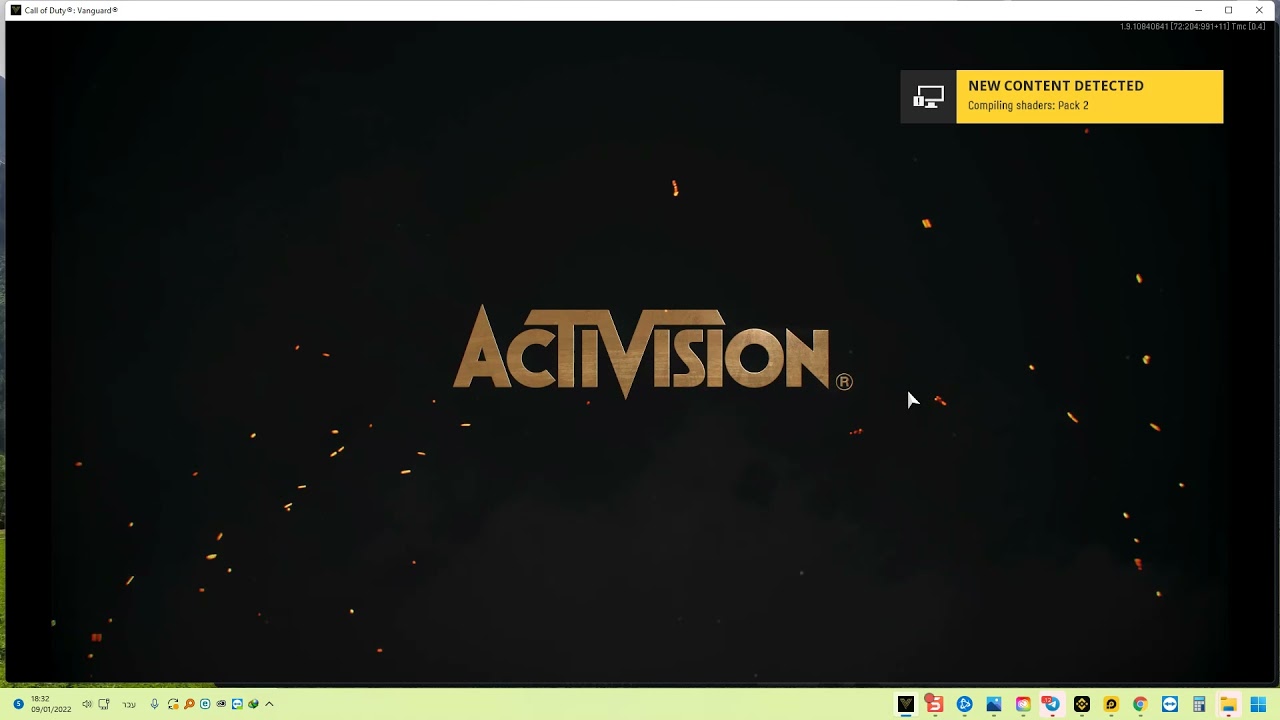Open Adobe Creative Cloud taskbar icon

(x=1022, y=704)
